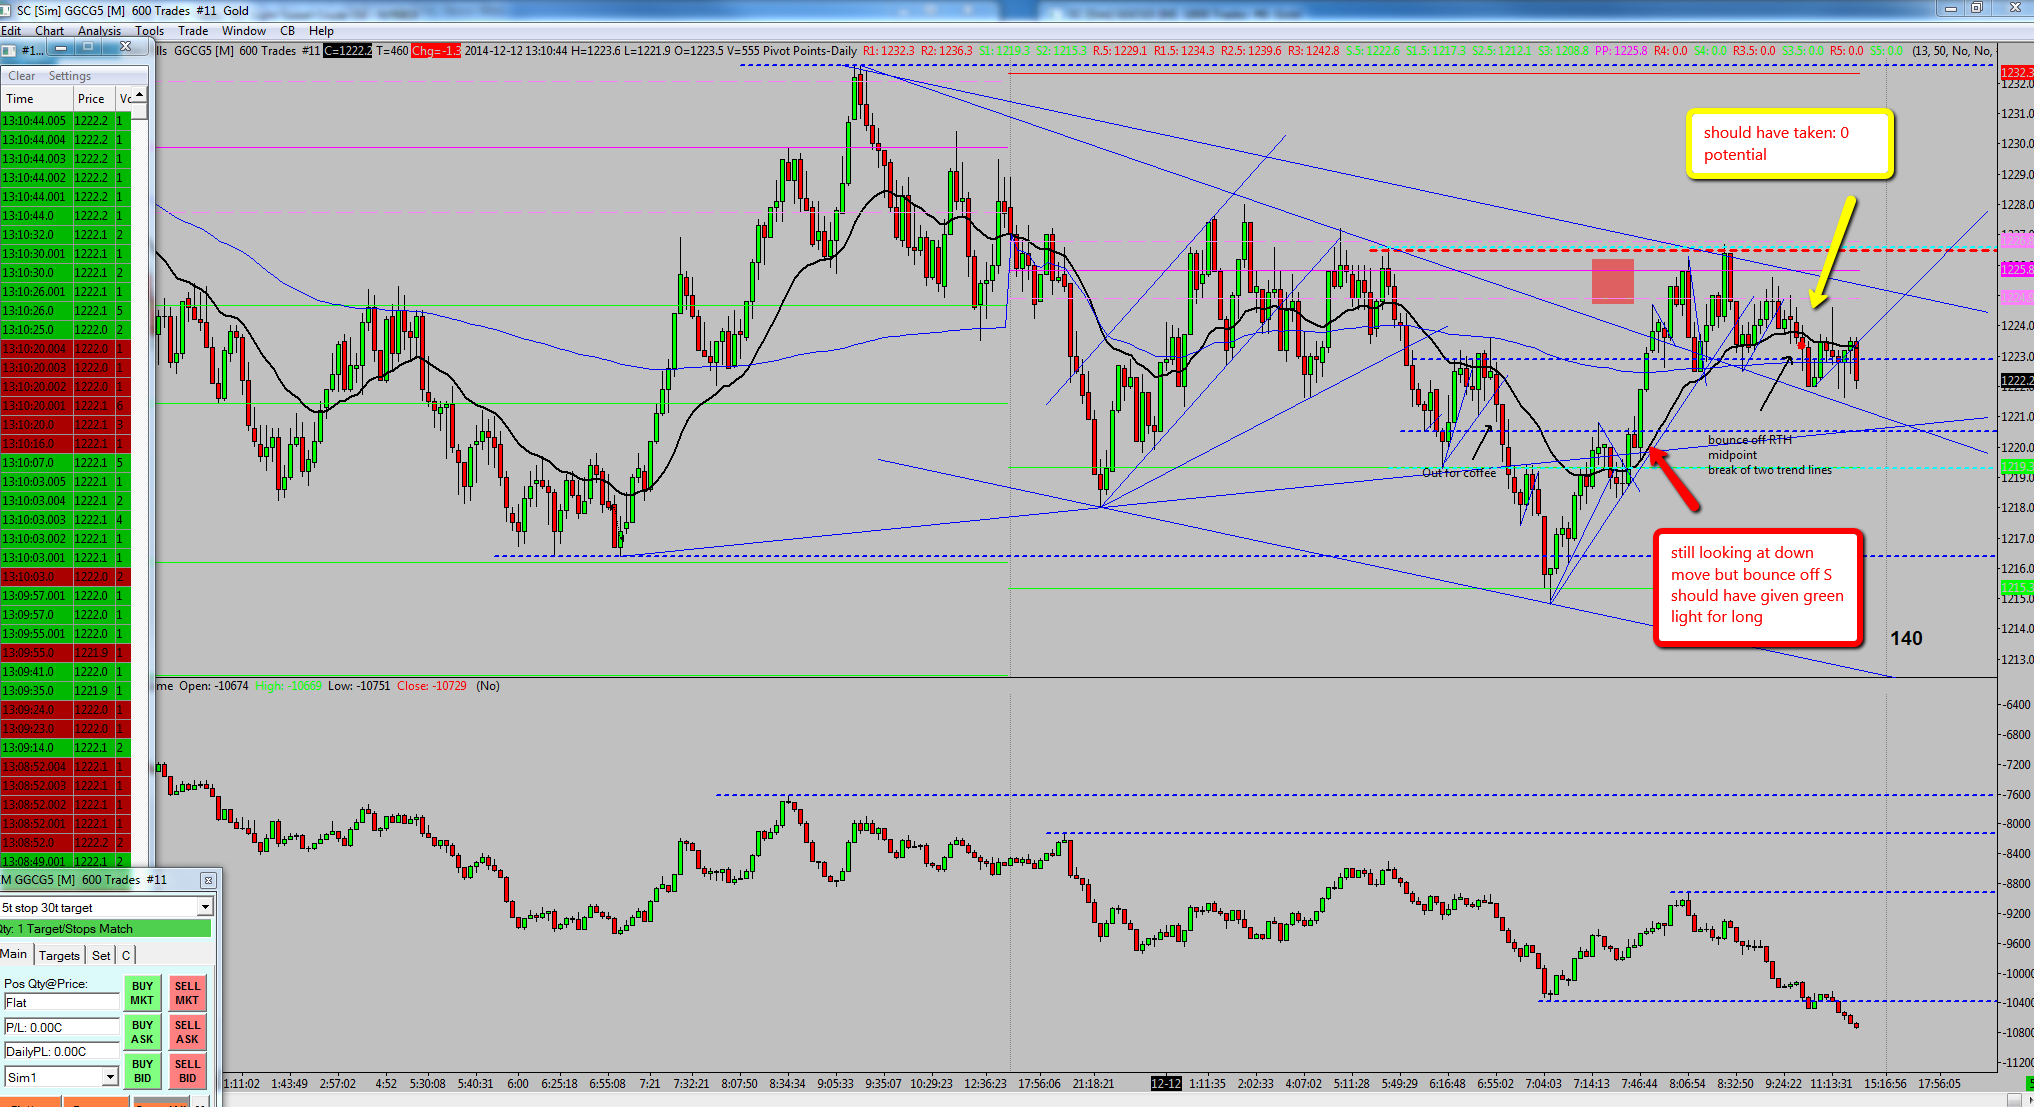Image resolution: width=2034 pixels, height=1107 pixels.
Task: Select the 13:08:49.001 trade row
Action: pyautogui.click(x=66, y=861)
